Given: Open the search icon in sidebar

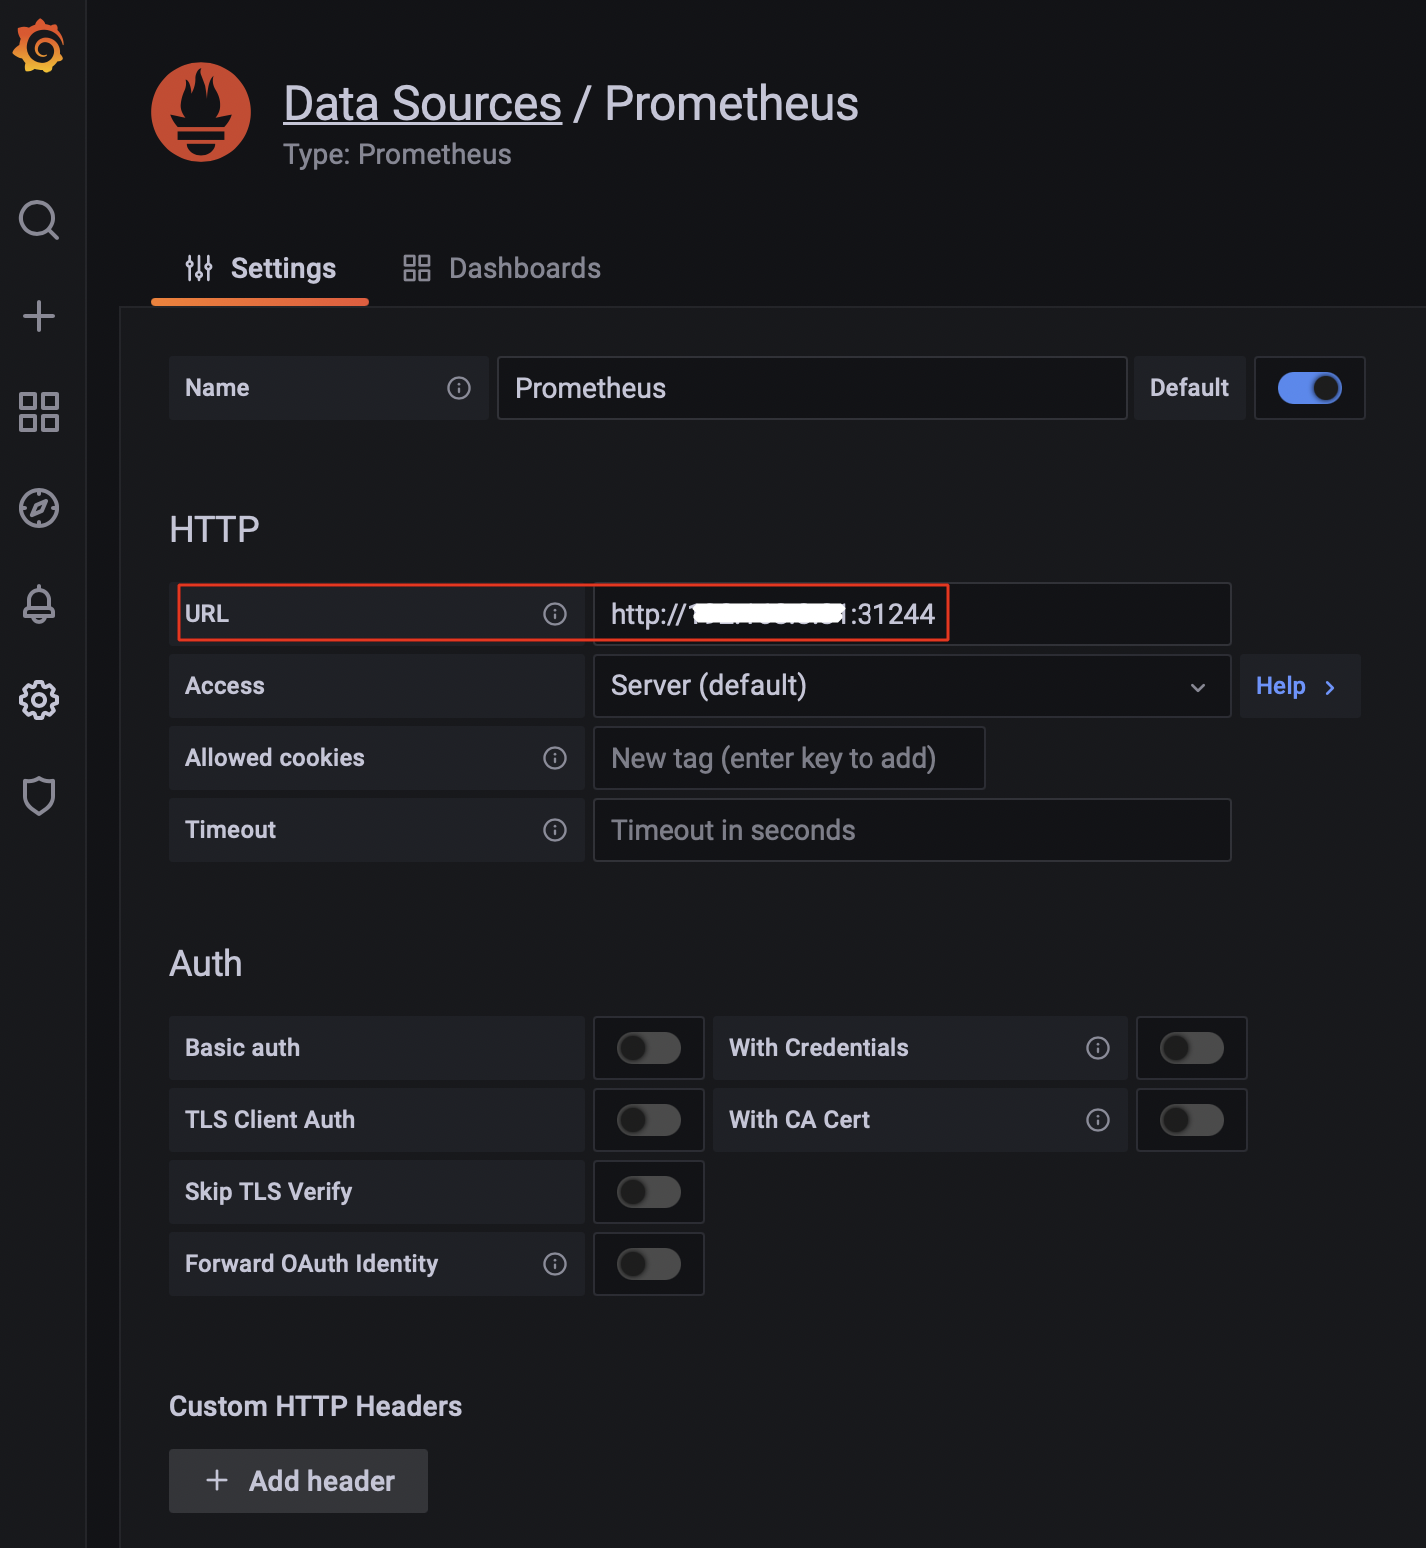Looking at the screenshot, I should point(39,220).
